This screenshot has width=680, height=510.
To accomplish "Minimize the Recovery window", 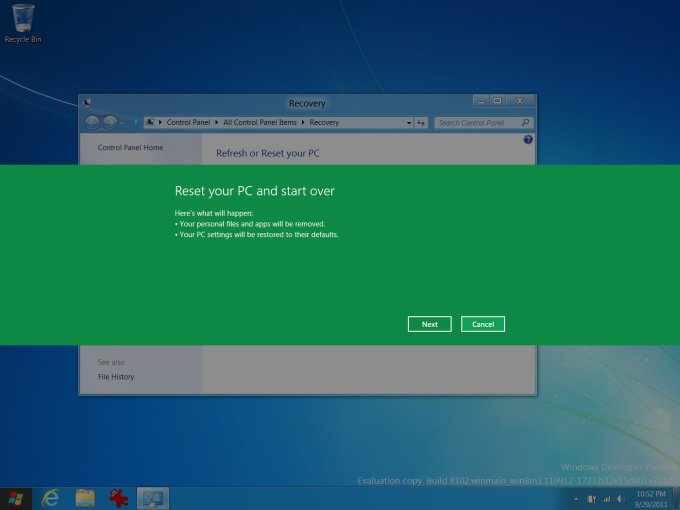I will tap(481, 101).
